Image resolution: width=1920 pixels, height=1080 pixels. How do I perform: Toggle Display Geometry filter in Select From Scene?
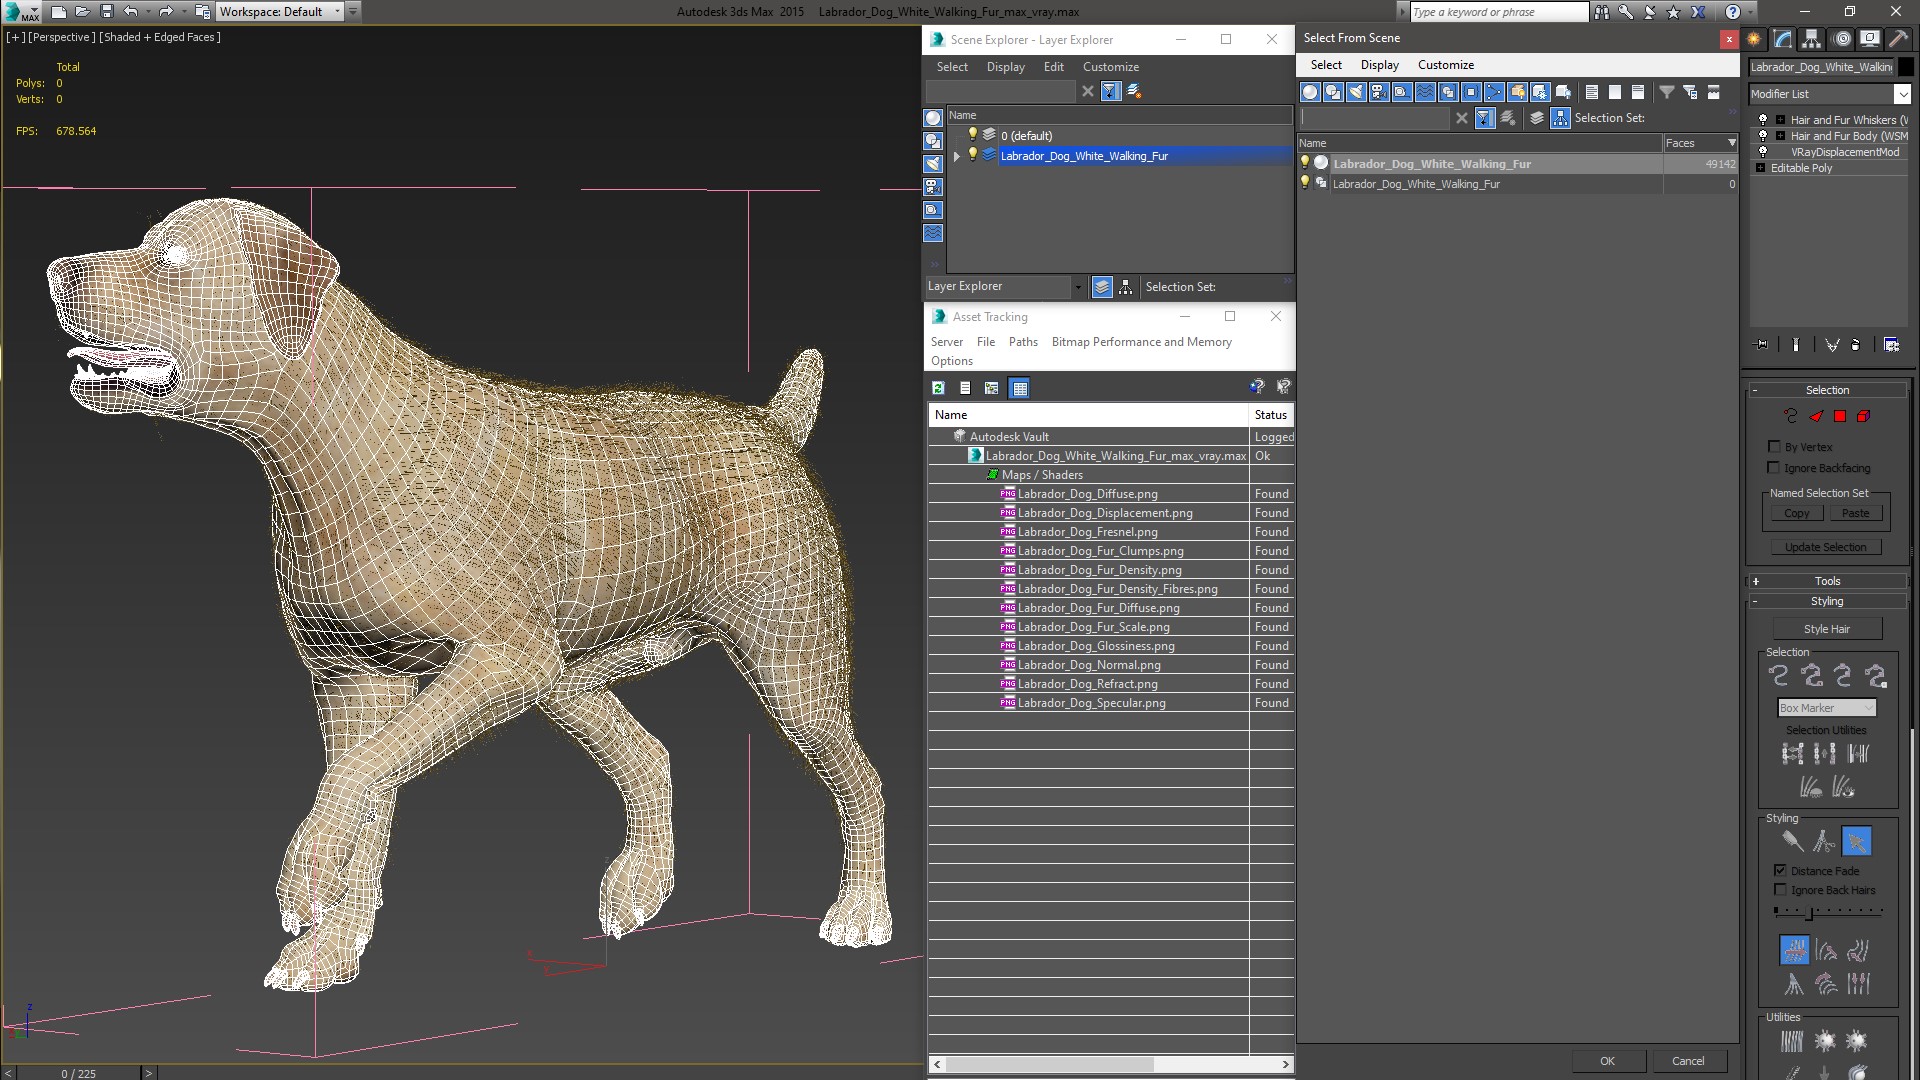[1310, 92]
